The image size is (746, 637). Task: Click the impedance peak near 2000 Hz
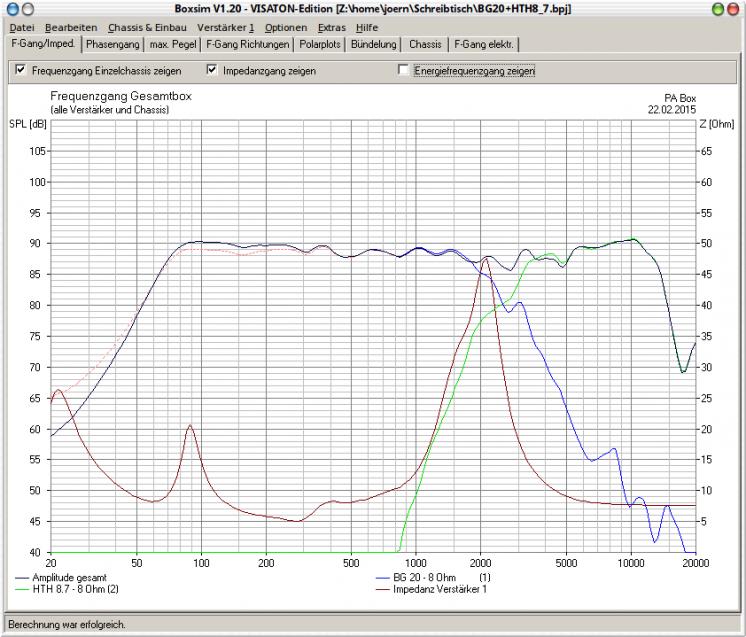tap(486, 258)
